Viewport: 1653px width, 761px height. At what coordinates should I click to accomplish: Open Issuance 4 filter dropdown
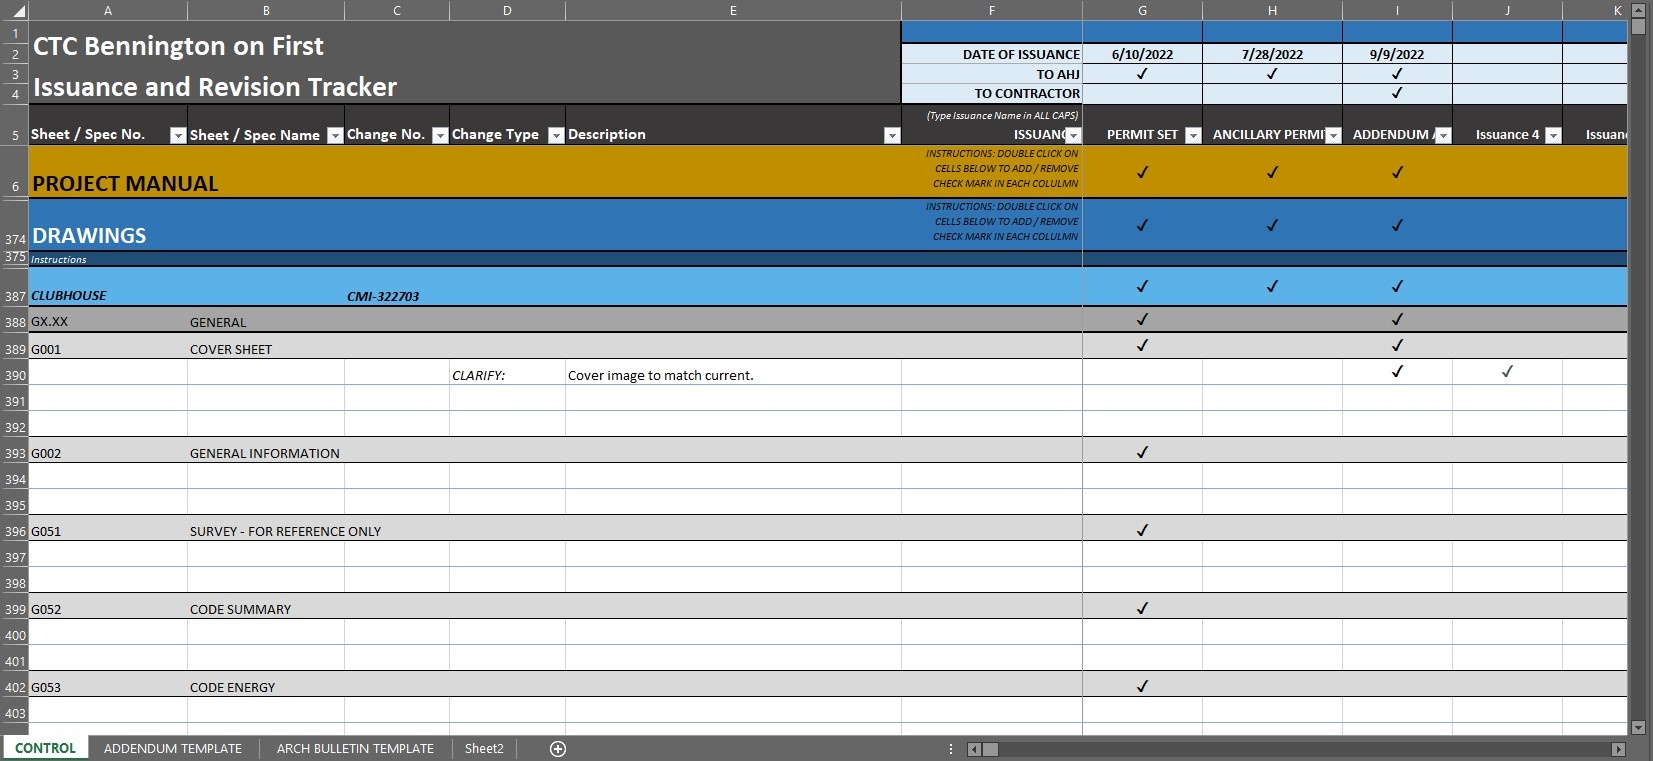pyautogui.click(x=1553, y=136)
